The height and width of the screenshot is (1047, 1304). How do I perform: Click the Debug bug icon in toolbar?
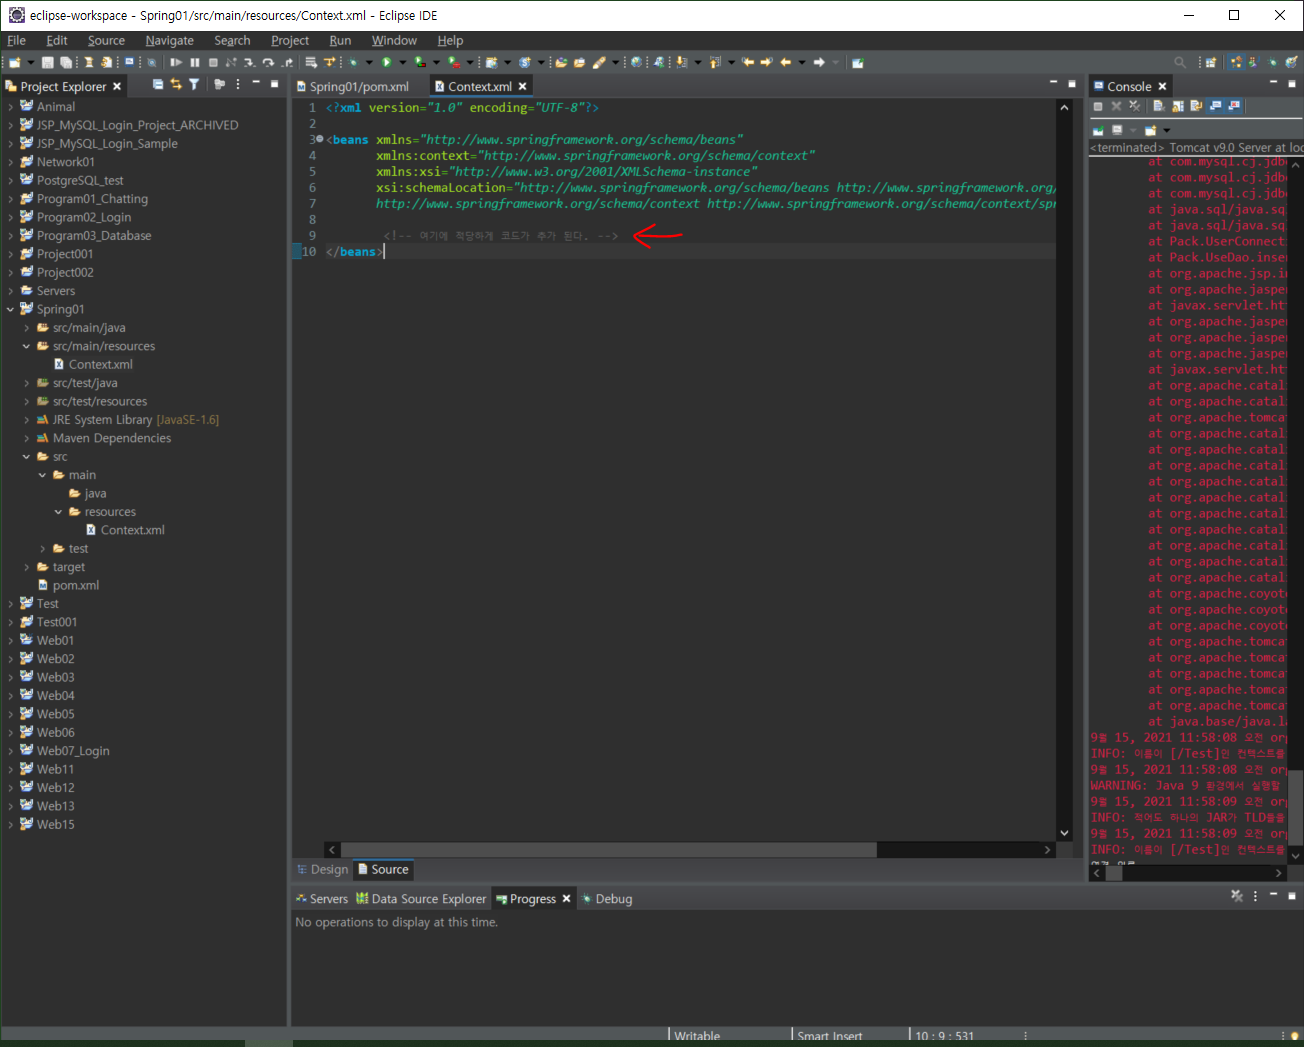[353, 62]
